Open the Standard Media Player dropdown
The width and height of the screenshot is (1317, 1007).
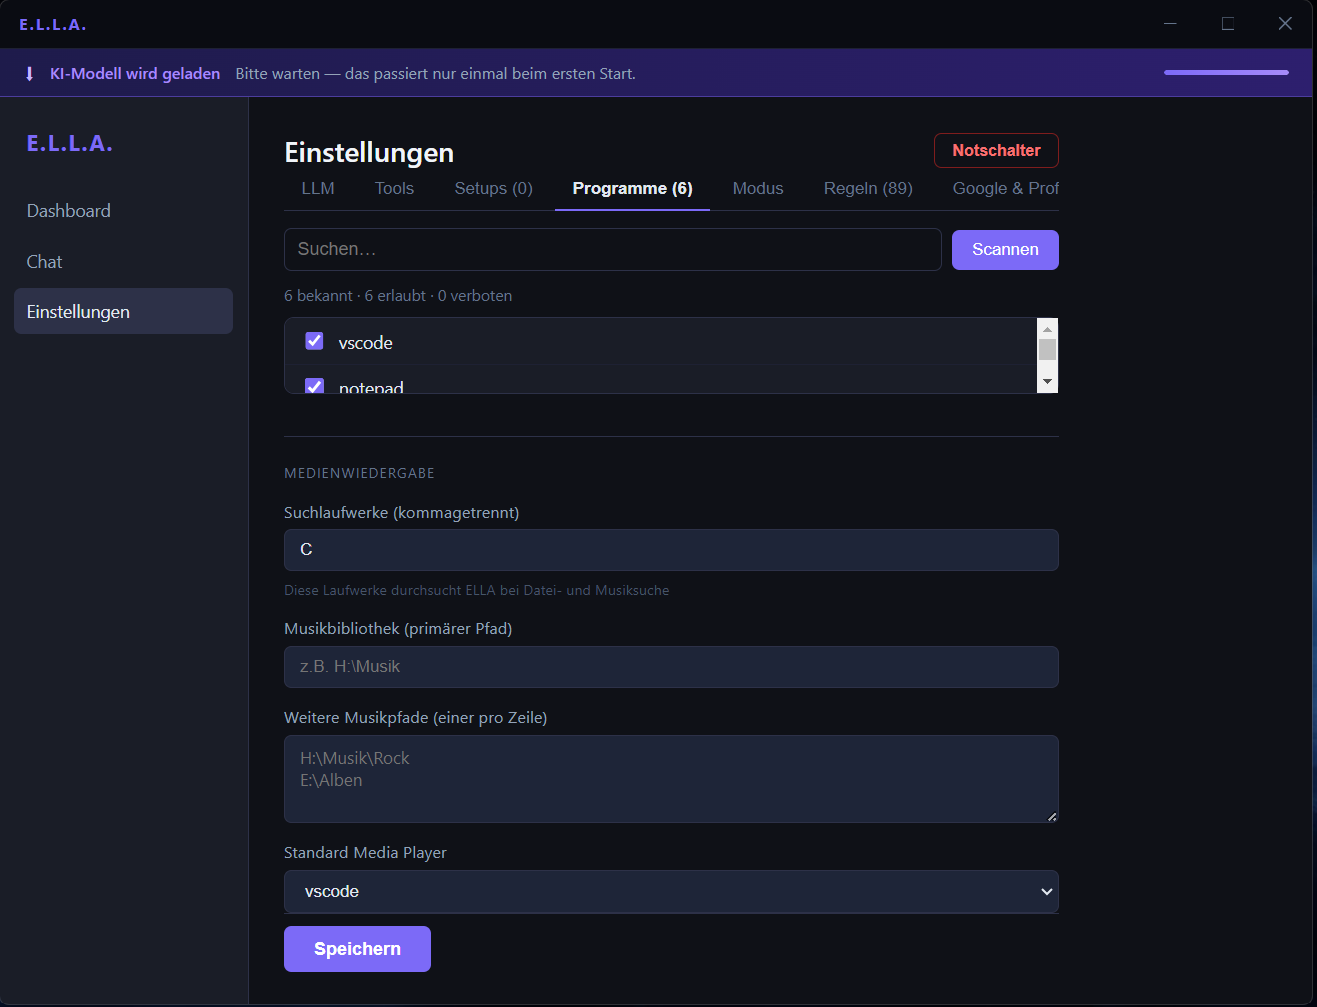(x=671, y=891)
